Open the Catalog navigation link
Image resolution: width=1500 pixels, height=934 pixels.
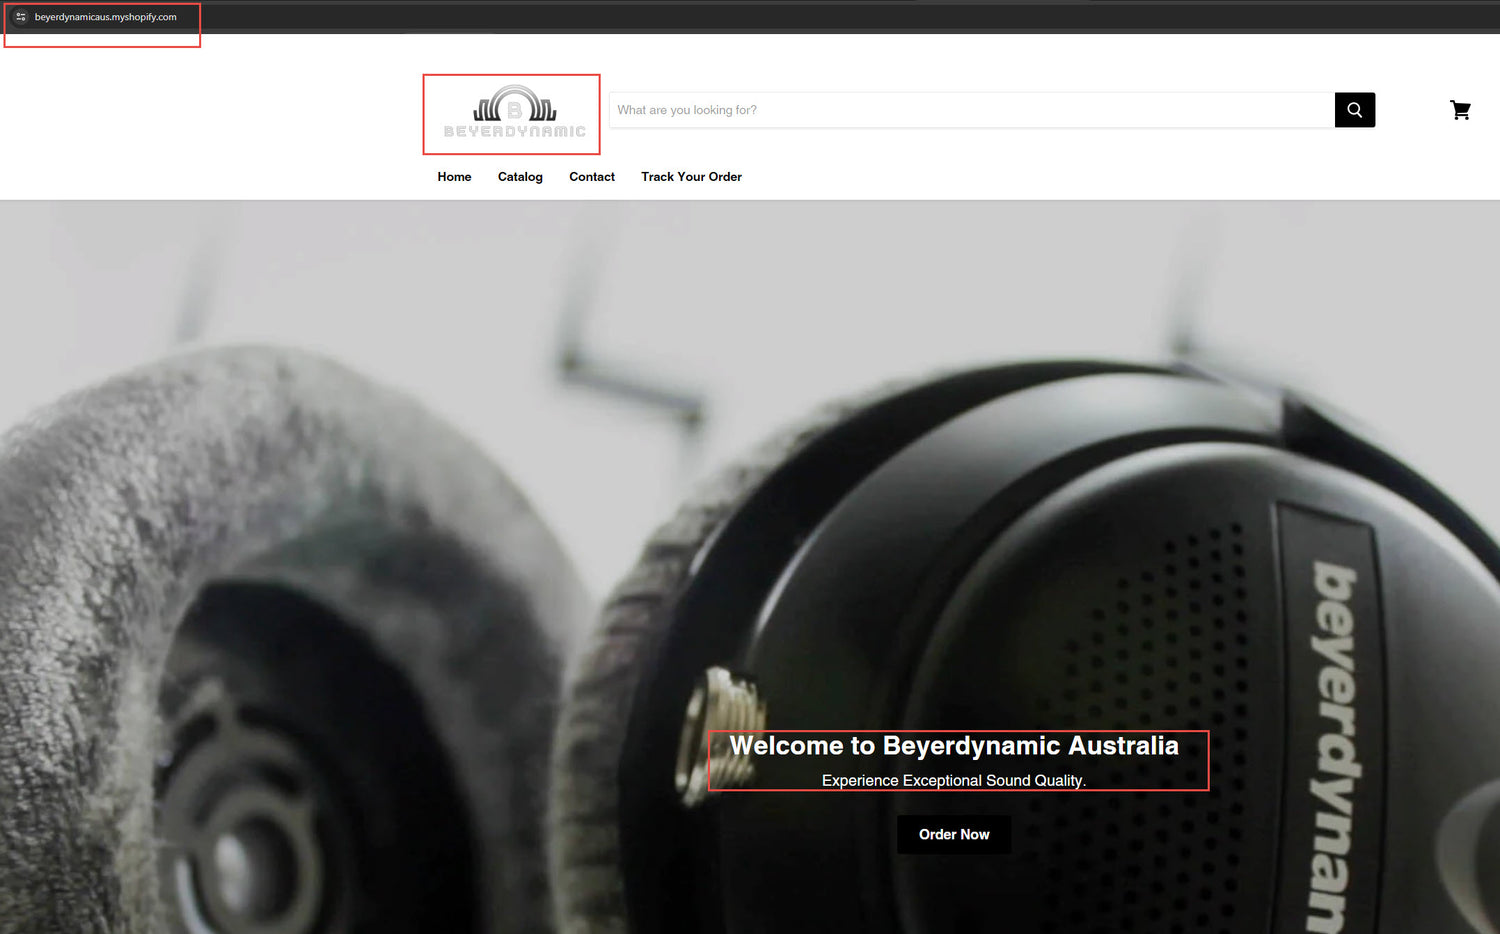(x=520, y=176)
